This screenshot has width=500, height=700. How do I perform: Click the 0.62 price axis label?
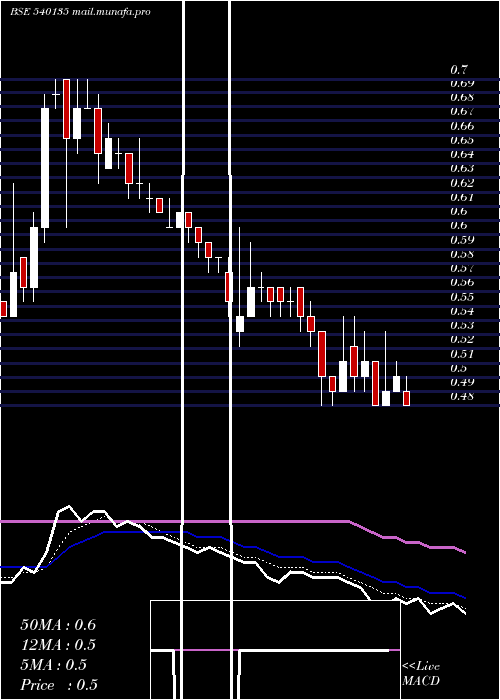[x=462, y=183]
